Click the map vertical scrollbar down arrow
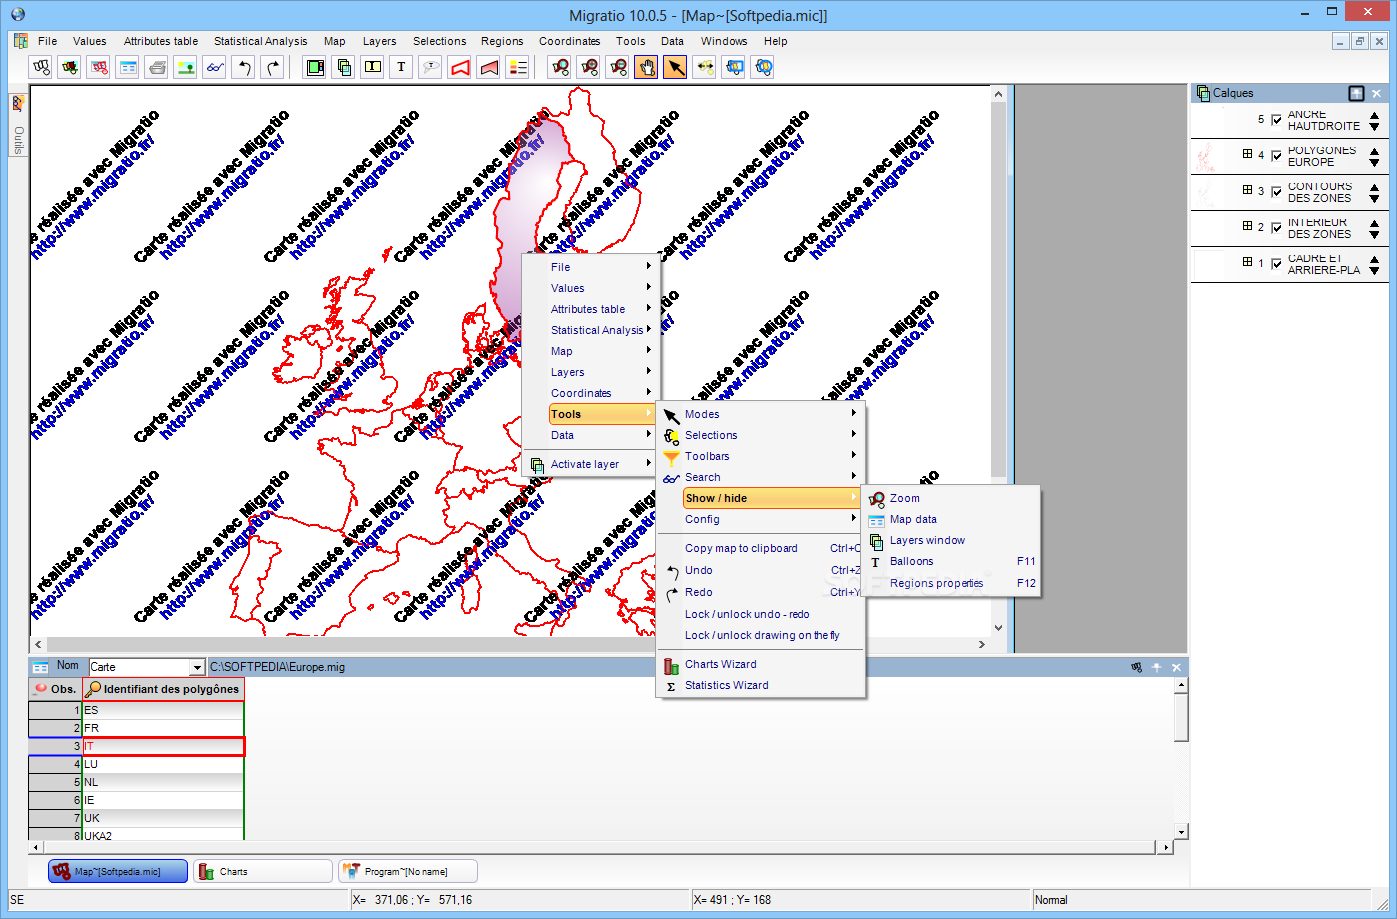This screenshot has width=1397, height=919. [x=998, y=628]
